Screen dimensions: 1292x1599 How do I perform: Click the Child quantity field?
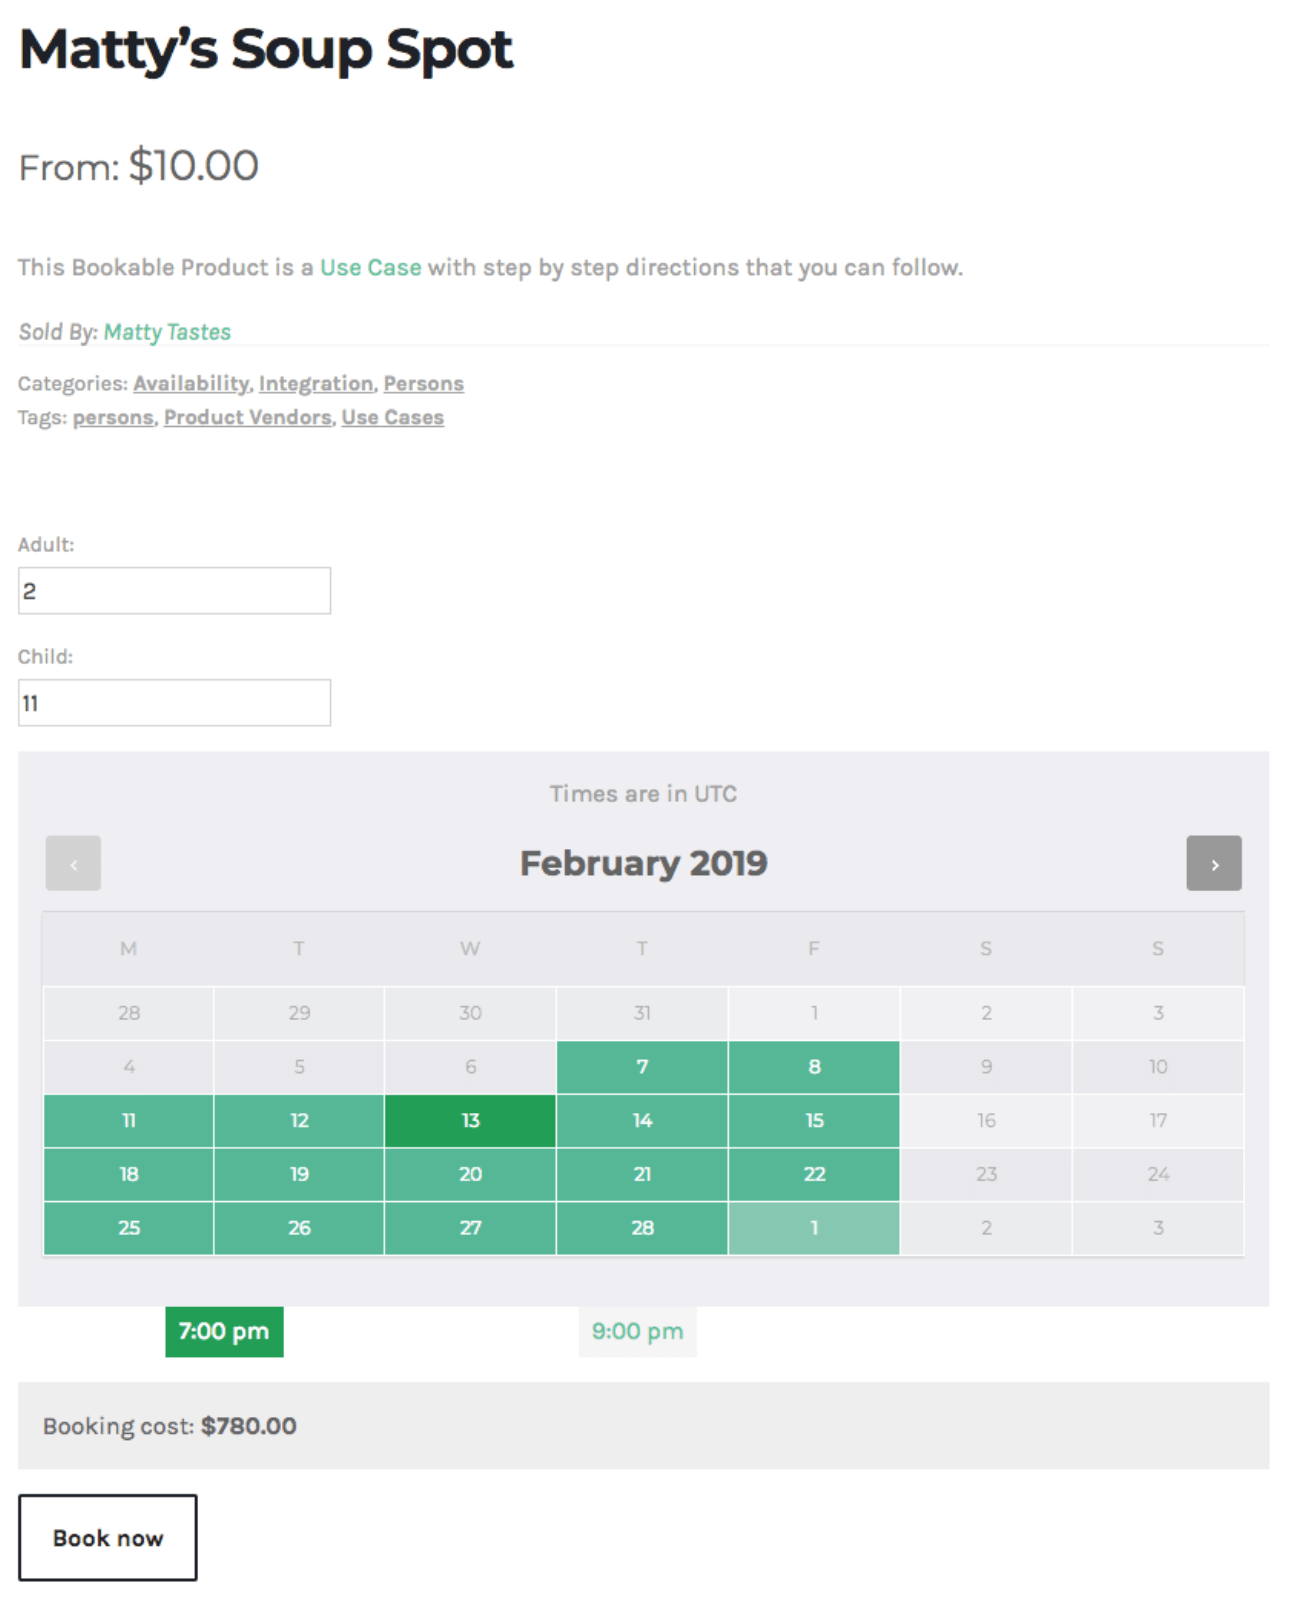(x=174, y=703)
